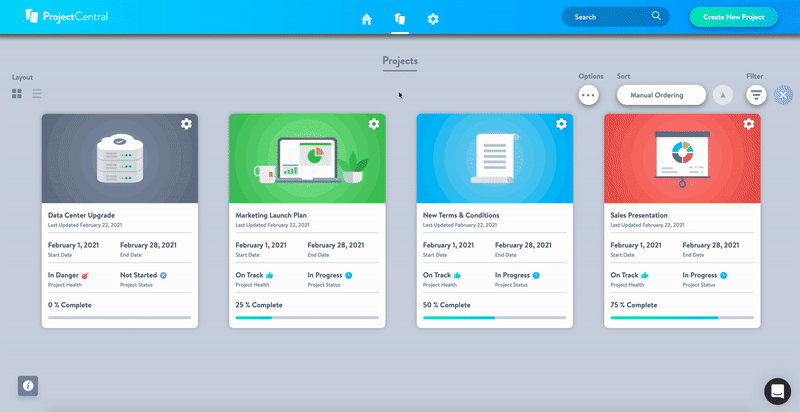800x412 pixels.
Task: Click '50 % Complete' on New Terms & Conditions
Action: 446,305
